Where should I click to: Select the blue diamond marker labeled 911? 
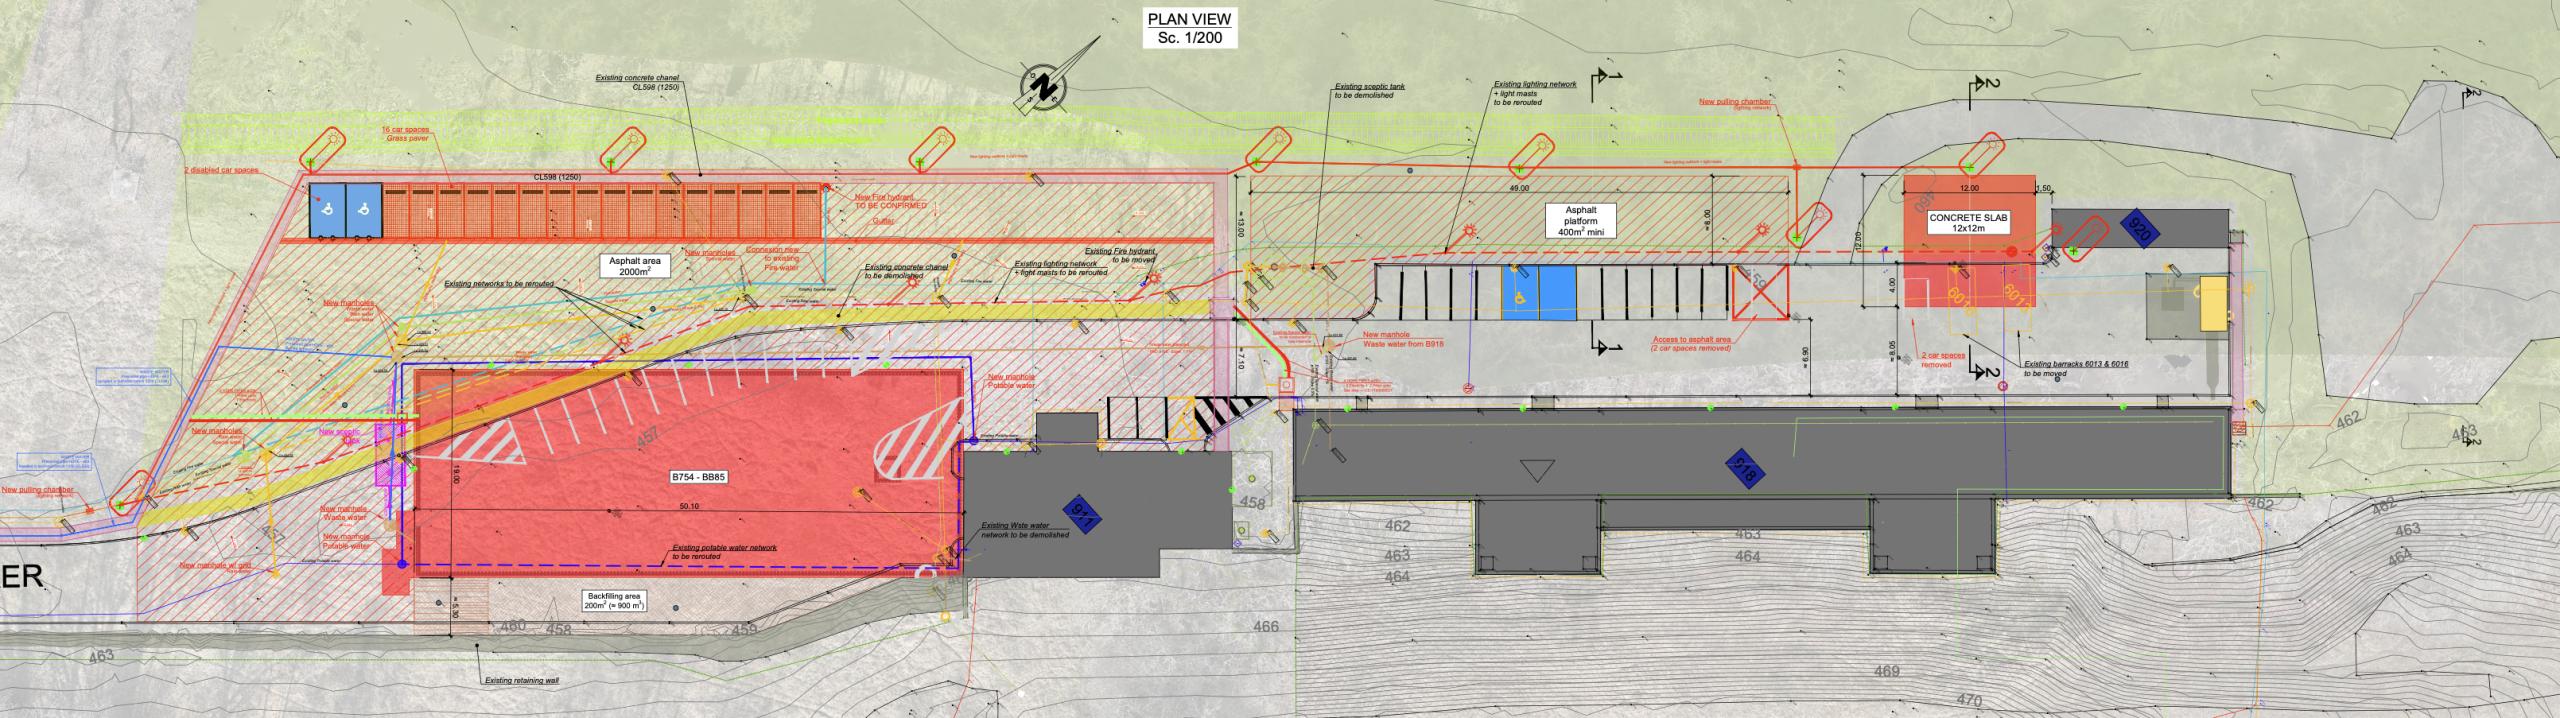click(1082, 514)
